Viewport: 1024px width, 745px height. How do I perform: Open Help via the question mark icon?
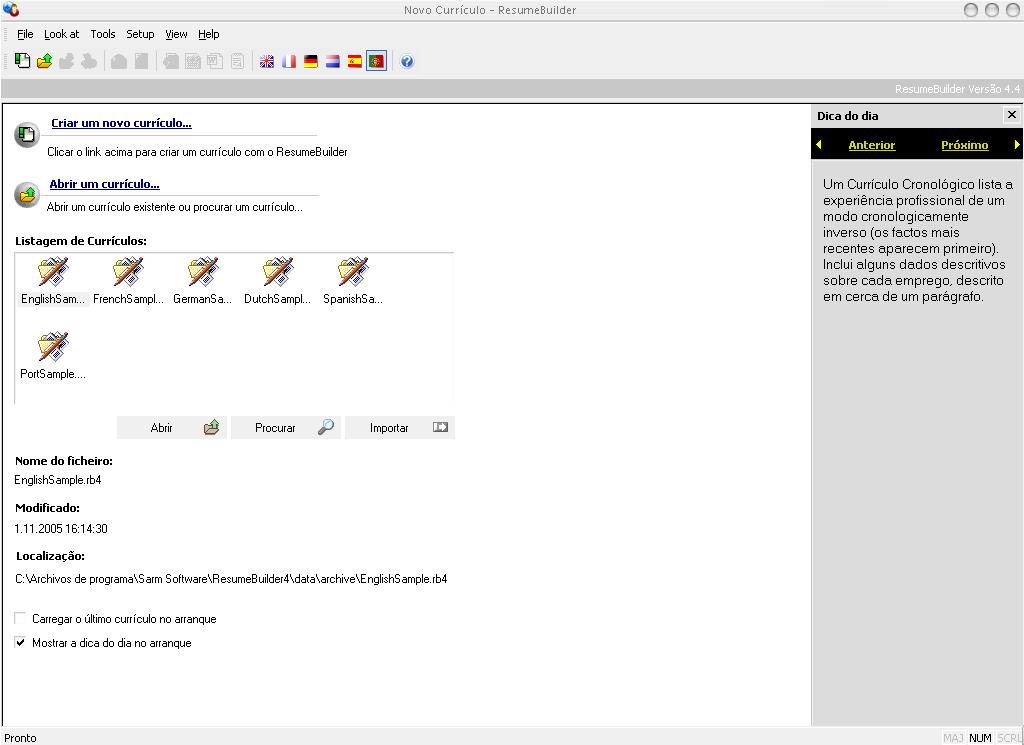click(407, 61)
